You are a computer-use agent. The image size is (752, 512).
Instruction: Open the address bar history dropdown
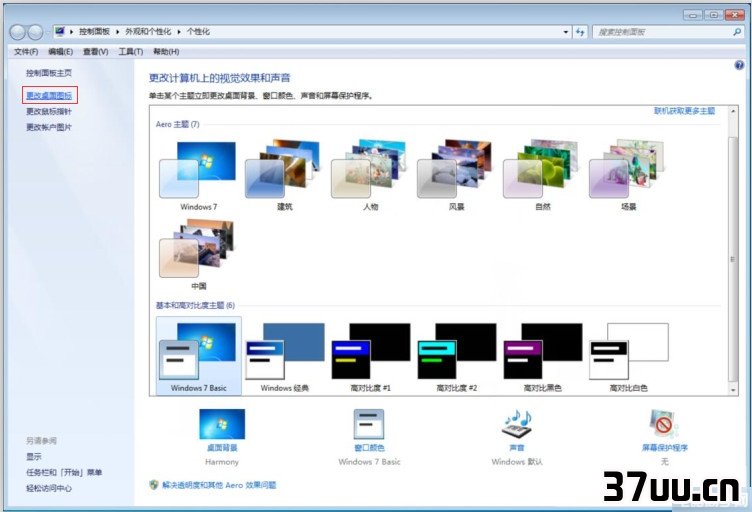click(566, 32)
